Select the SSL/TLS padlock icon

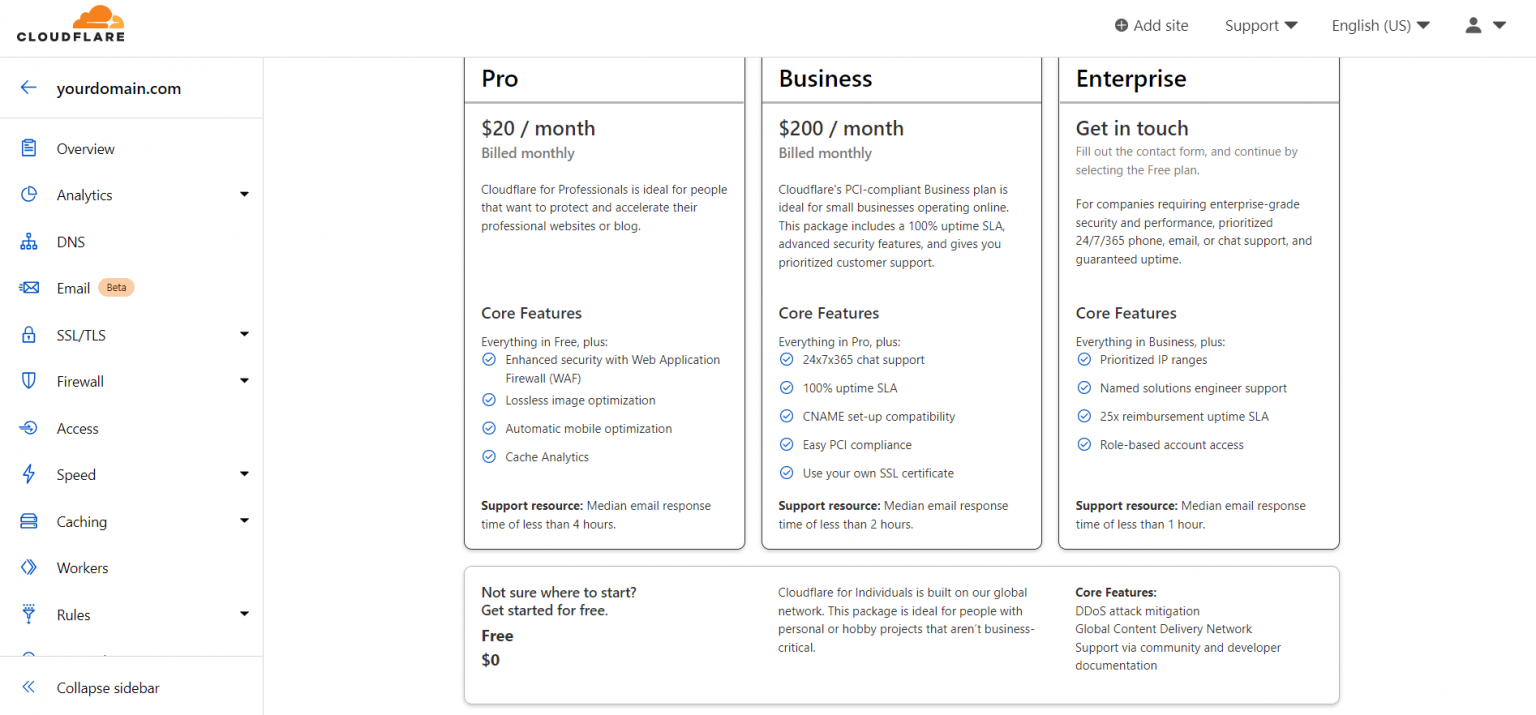[29, 334]
